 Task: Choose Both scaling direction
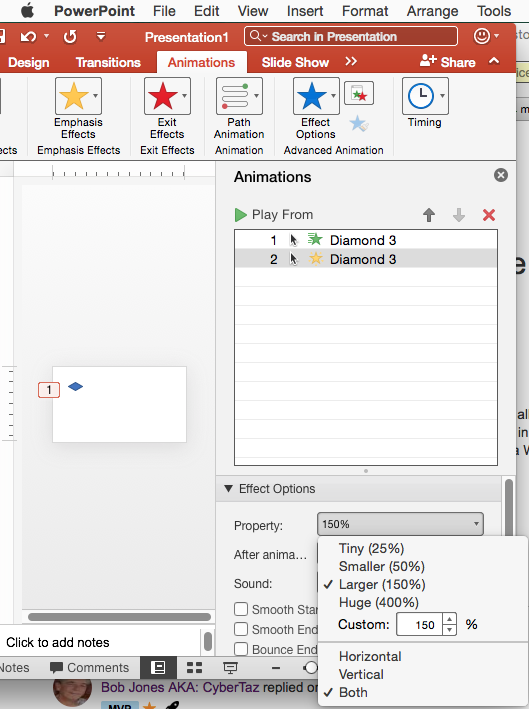353,693
